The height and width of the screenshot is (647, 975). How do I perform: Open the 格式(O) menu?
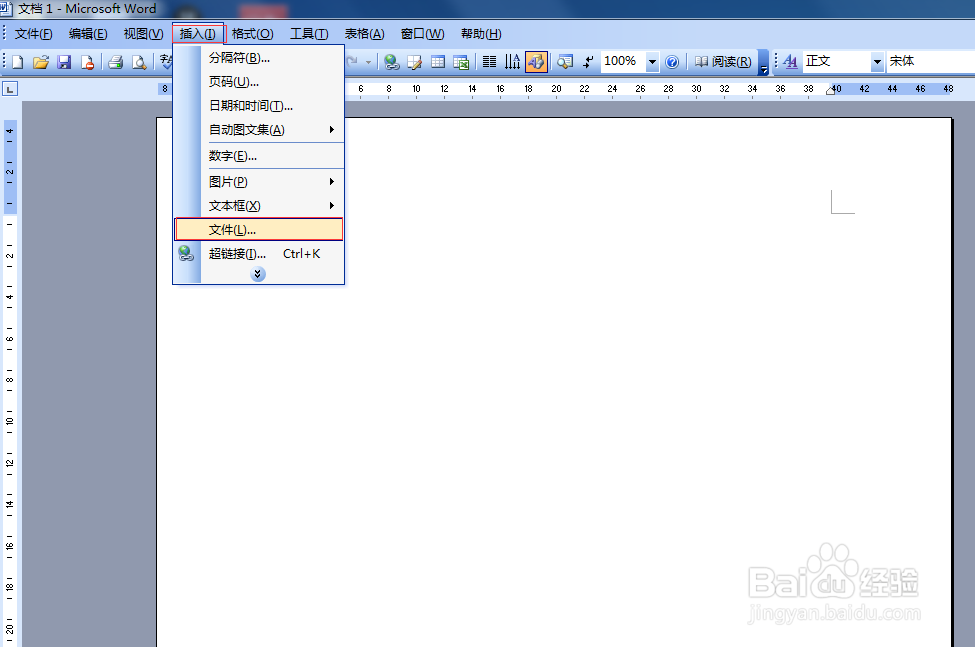click(252, 34)
